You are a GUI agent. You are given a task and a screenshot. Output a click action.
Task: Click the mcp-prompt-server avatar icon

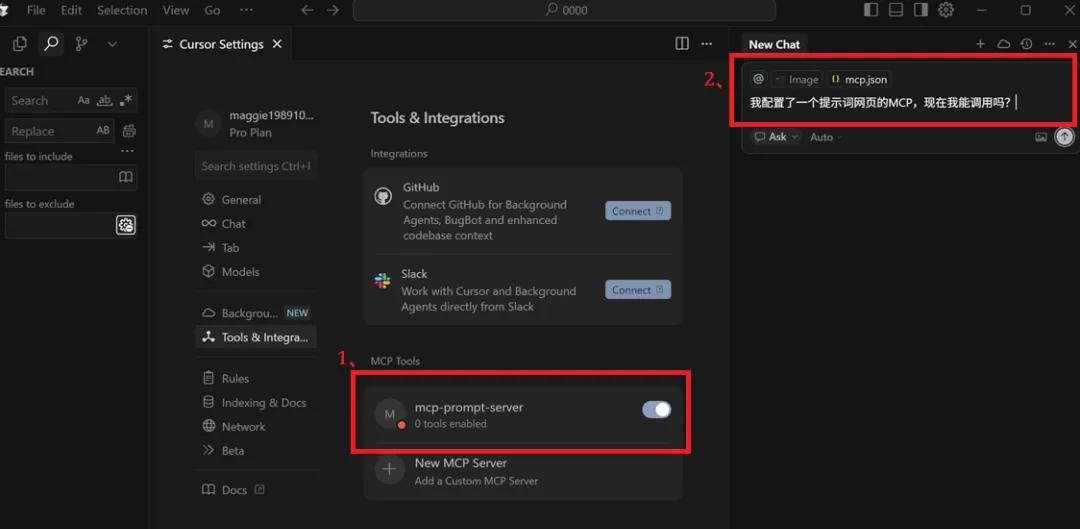point(390,414)
